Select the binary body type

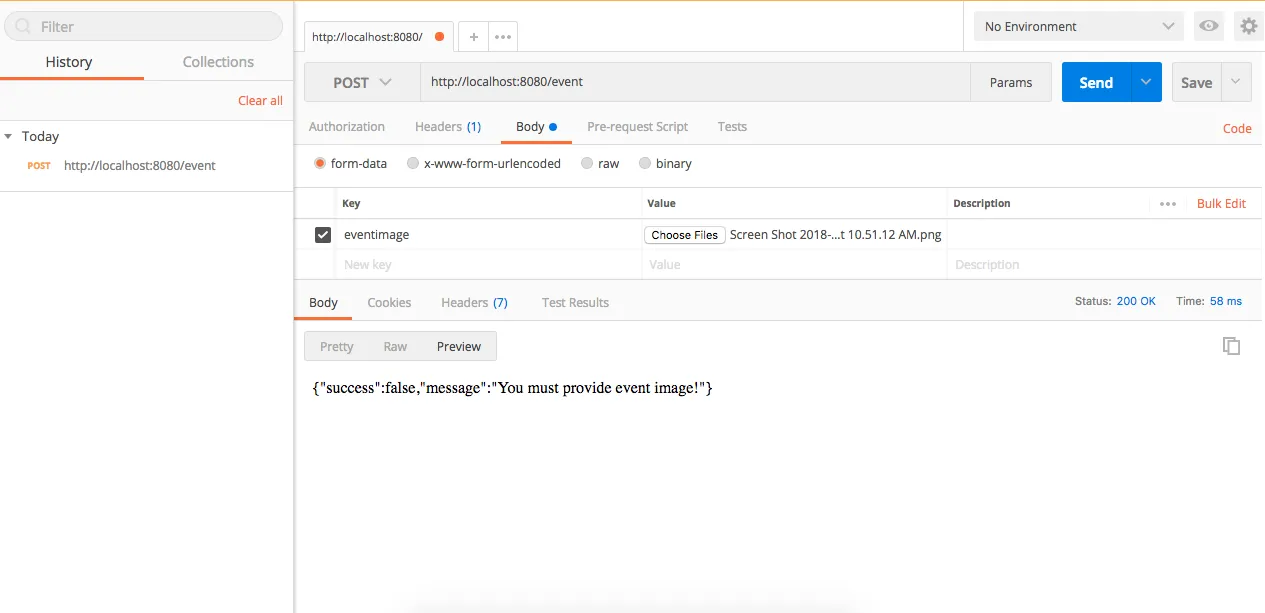(645, 163)
